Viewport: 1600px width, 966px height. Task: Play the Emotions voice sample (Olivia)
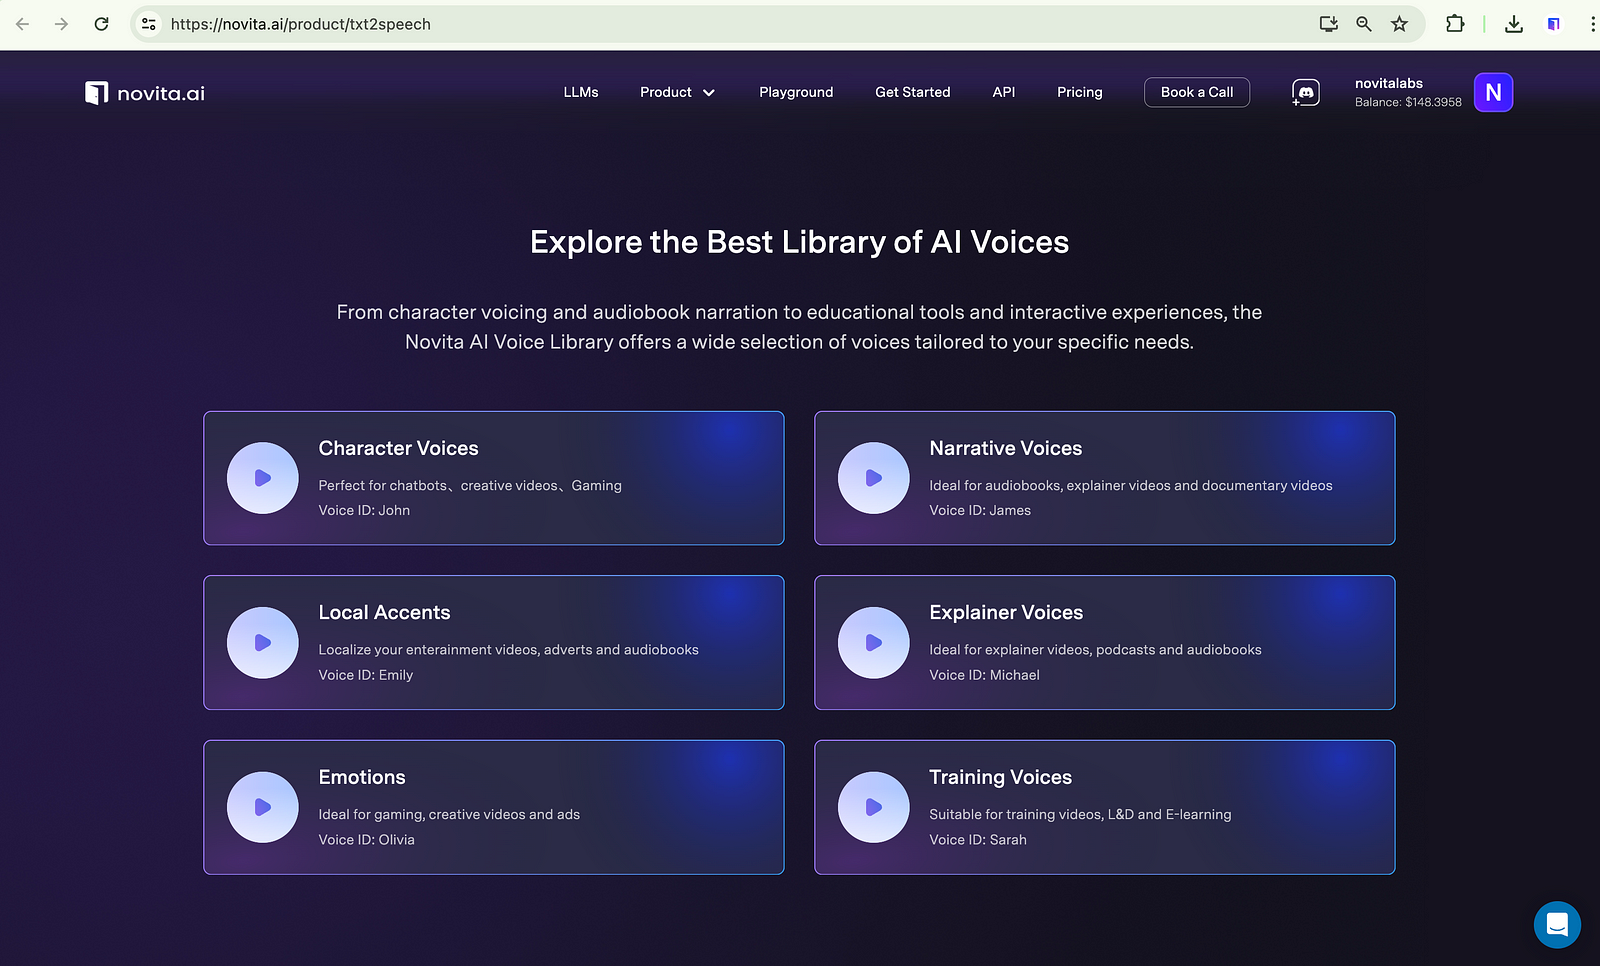[x=263, y=807]
